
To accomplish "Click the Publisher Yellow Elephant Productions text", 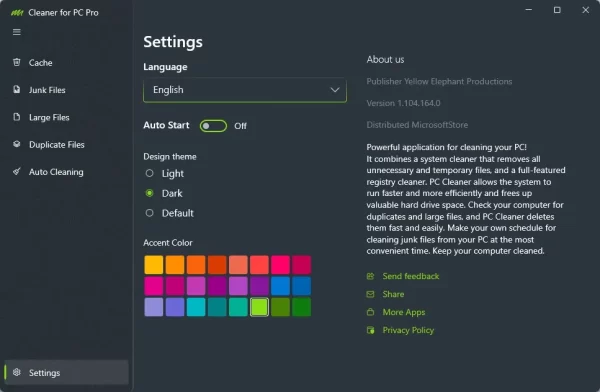I will click(439, 81).
